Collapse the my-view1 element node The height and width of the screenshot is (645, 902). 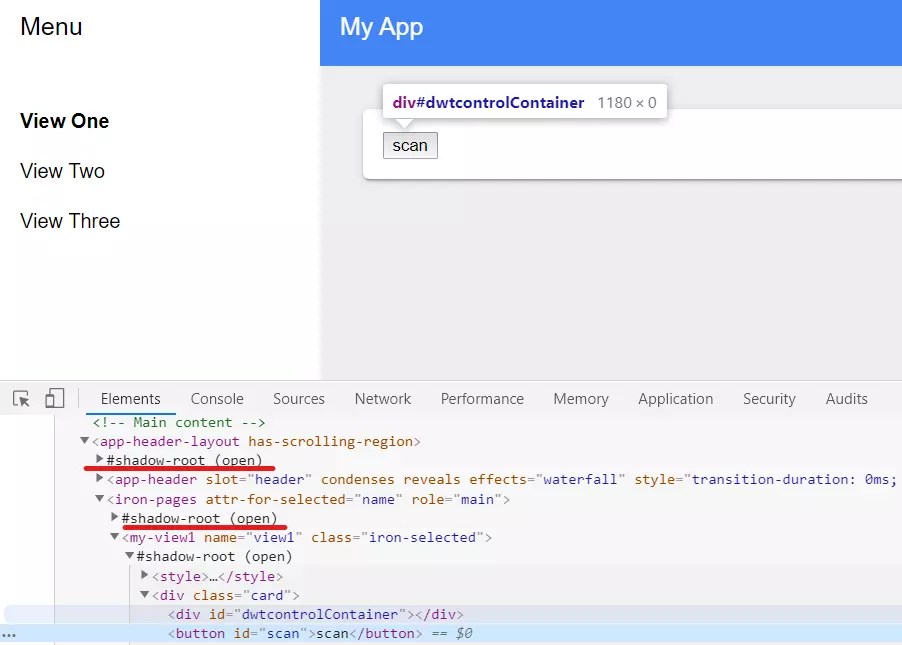coord(113,537)
